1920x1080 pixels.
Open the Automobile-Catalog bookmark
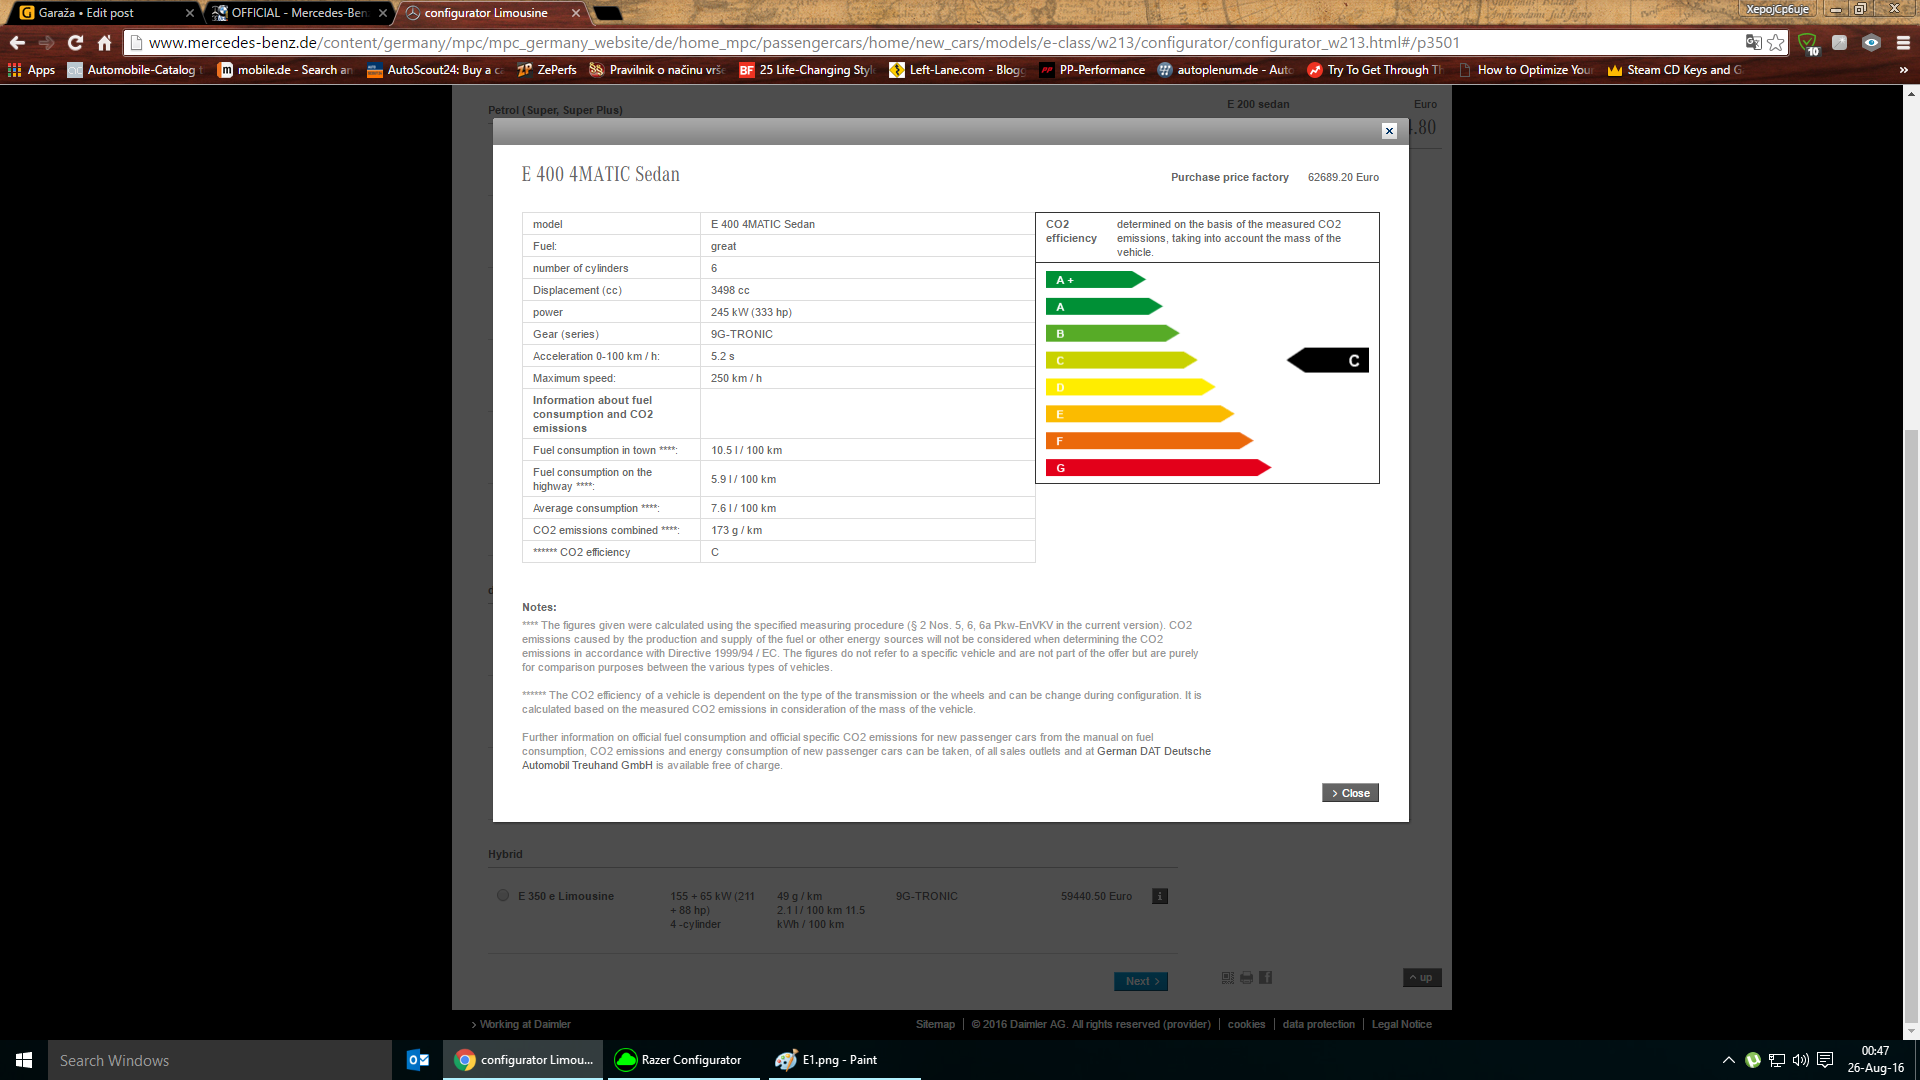[x=135, y=70]
